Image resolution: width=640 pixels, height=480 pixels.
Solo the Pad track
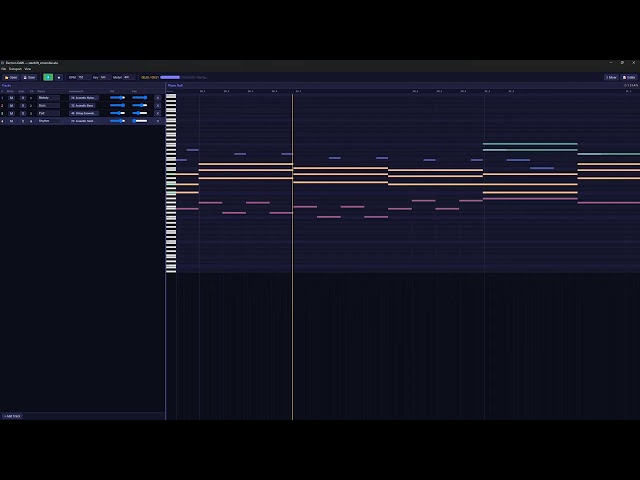[22, 113]
